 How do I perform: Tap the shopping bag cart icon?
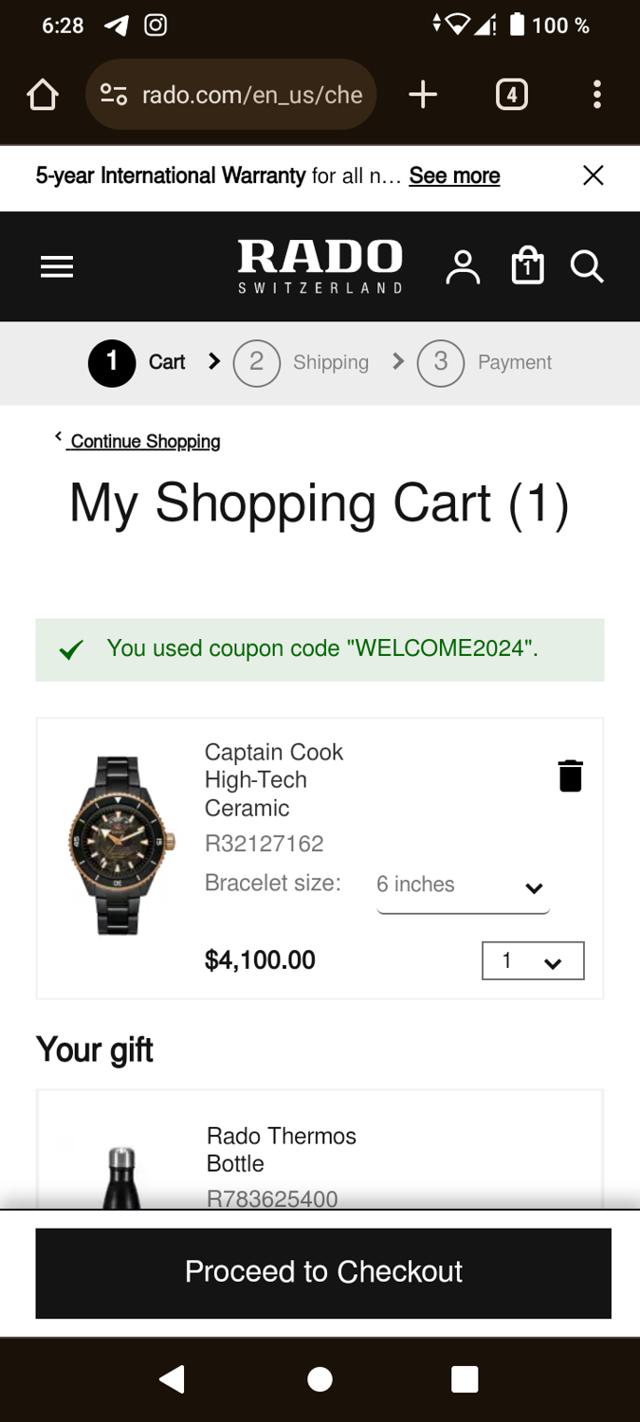click(528, 267)
